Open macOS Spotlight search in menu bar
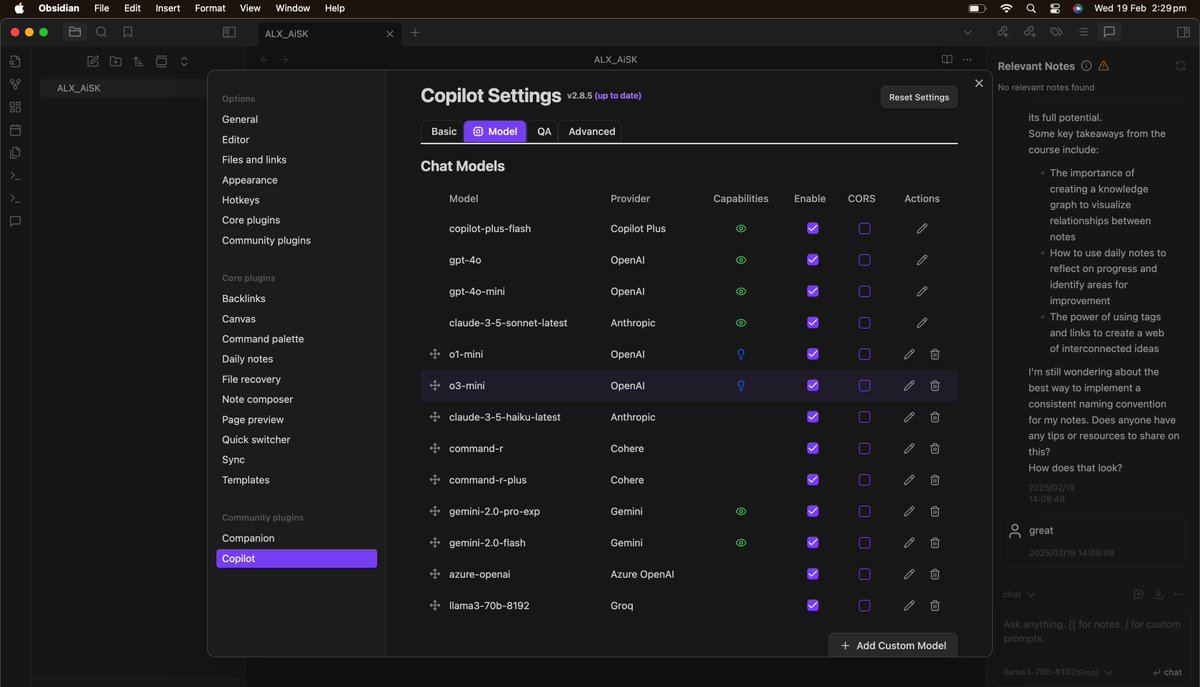 click(x=1031, y=8)
